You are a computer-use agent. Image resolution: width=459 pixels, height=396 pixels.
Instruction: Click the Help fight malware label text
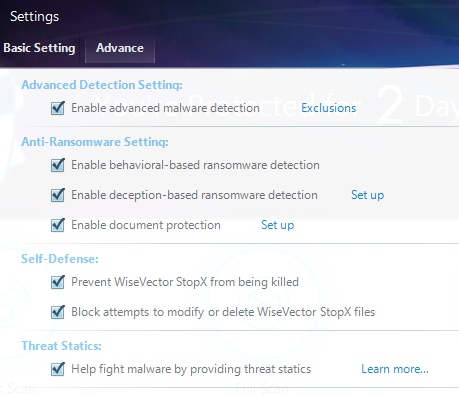[191, 369]
